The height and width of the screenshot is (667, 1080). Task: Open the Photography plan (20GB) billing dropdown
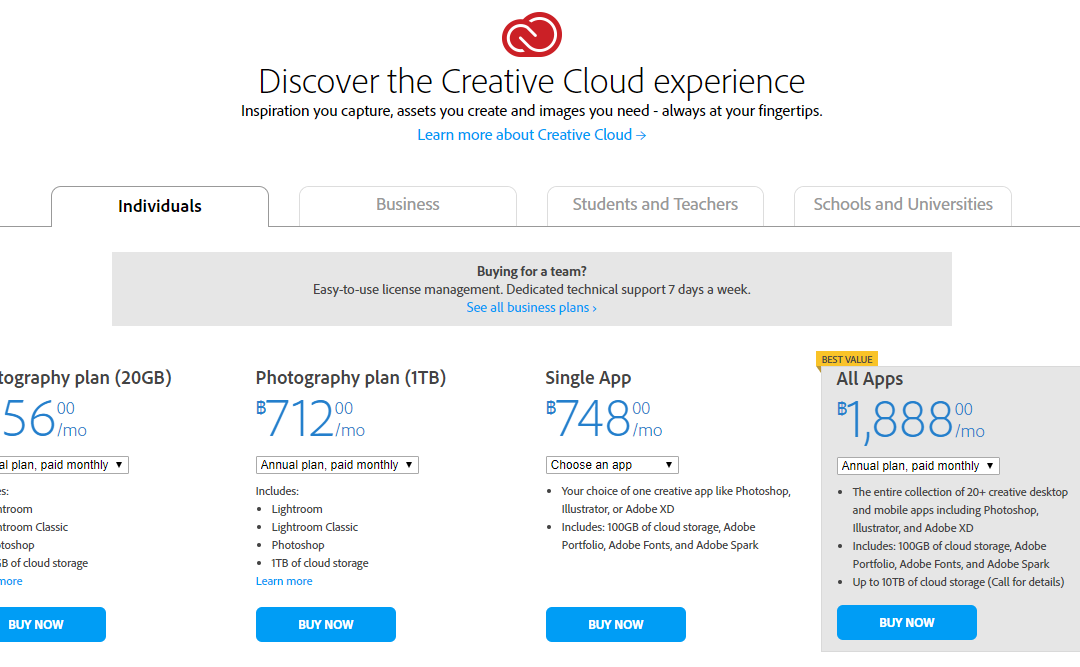click(x=64, y=465)
